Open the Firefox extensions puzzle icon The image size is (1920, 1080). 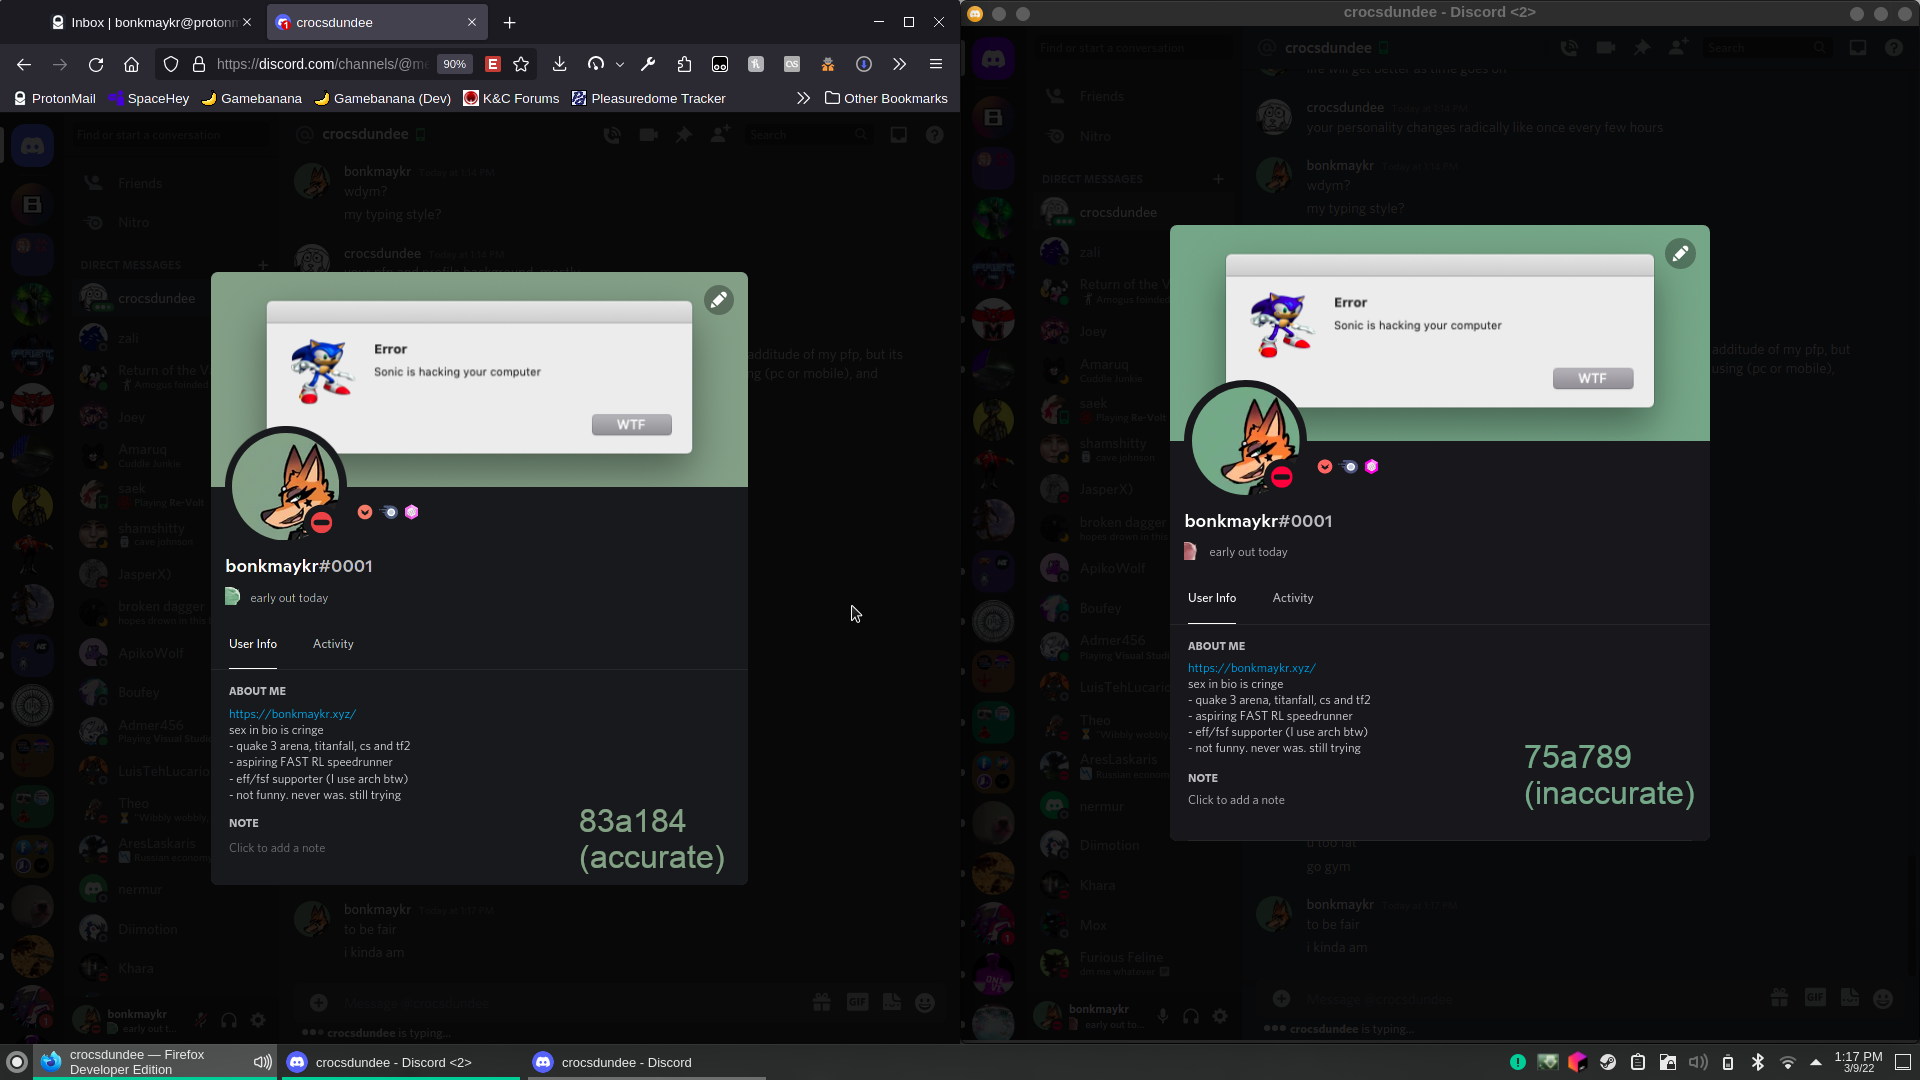tap(684, 64)
